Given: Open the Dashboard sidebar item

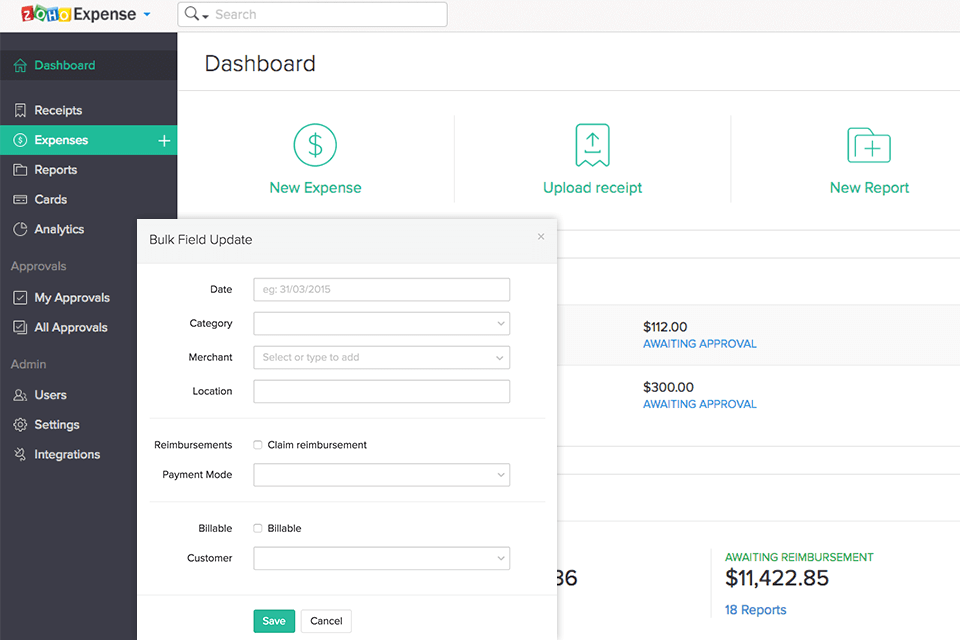Looking at the screenshot, I should click(88, 65).
